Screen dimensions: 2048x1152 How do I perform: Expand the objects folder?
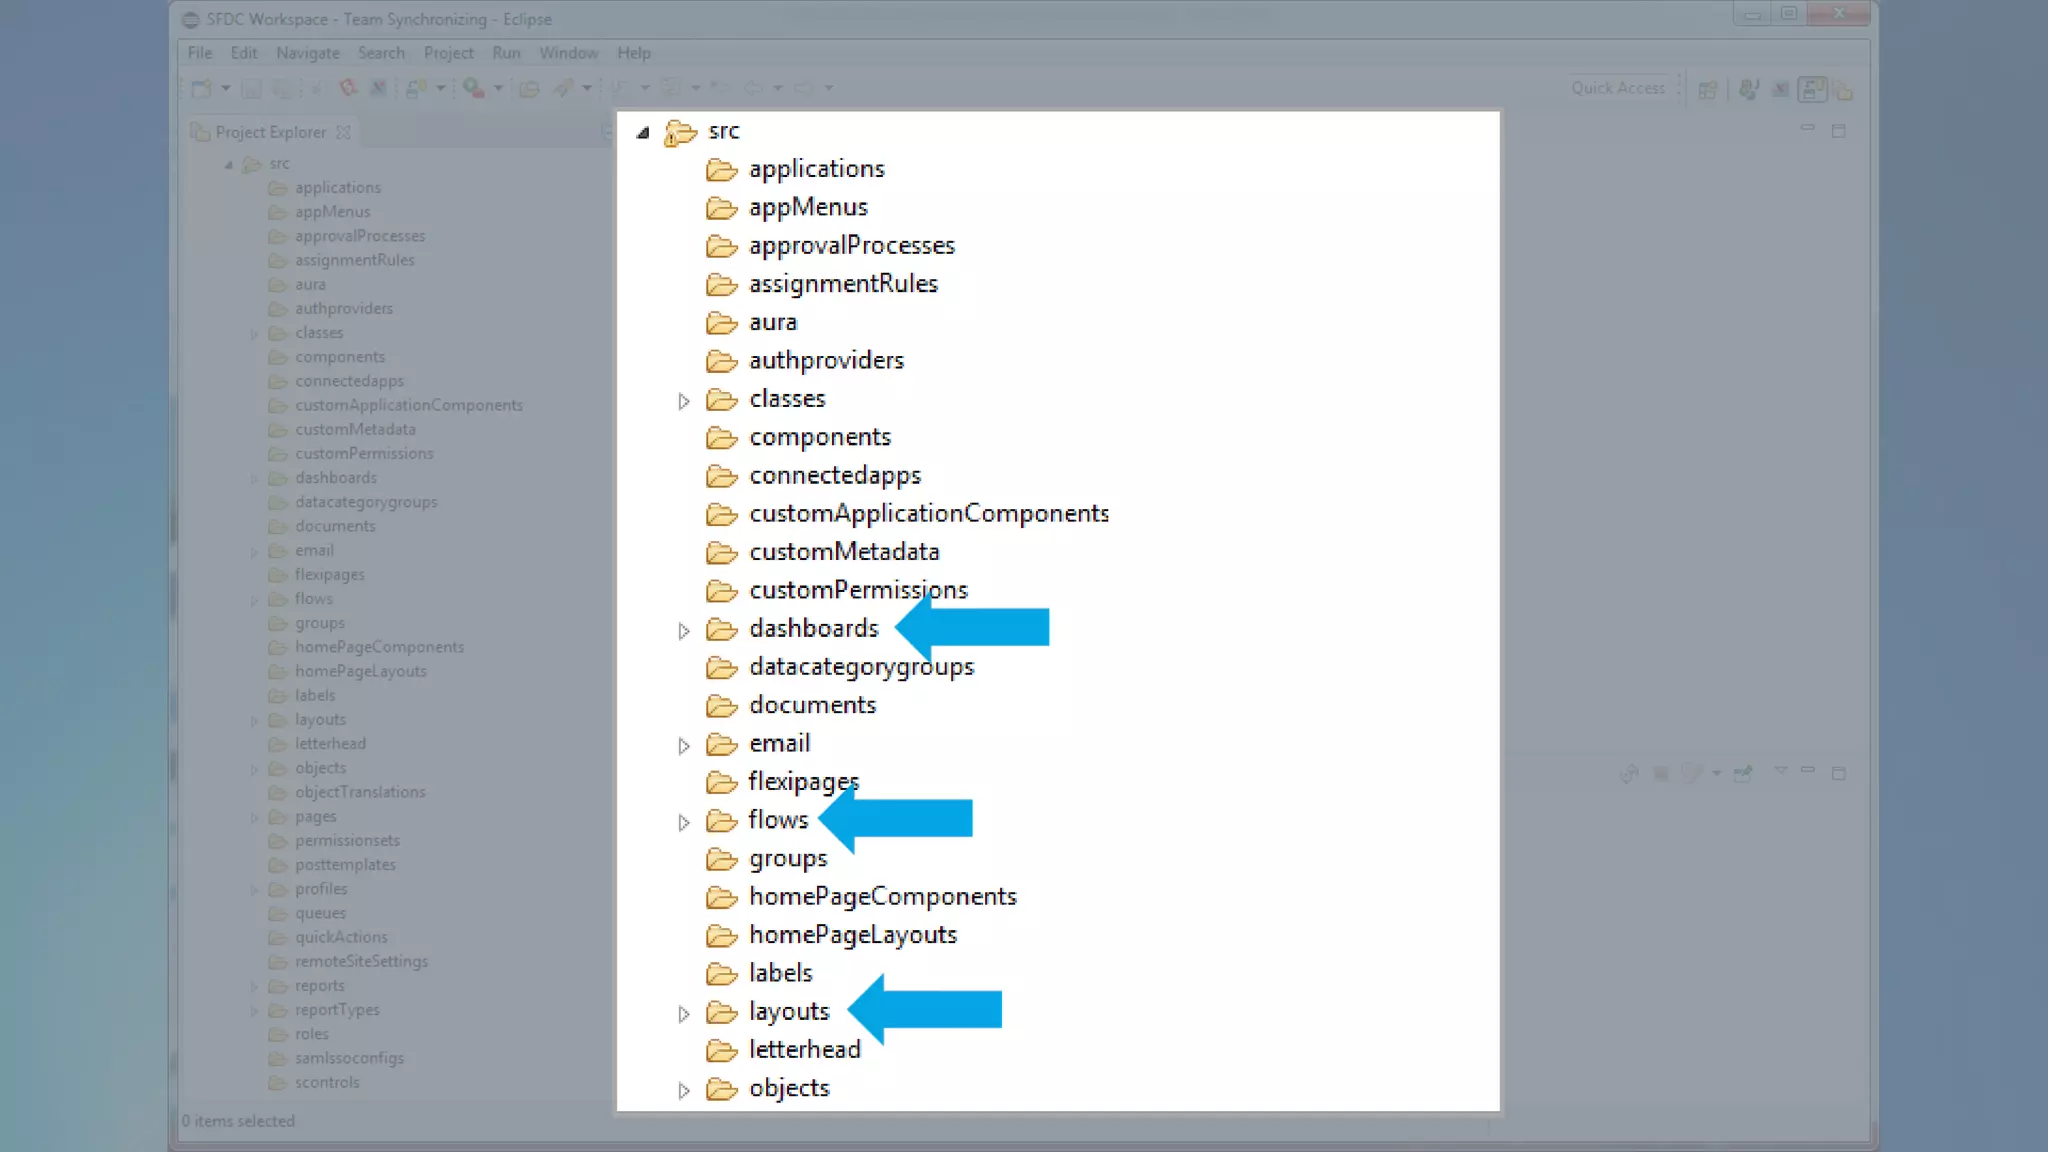pyautogui.click(x=684, y=1090)
